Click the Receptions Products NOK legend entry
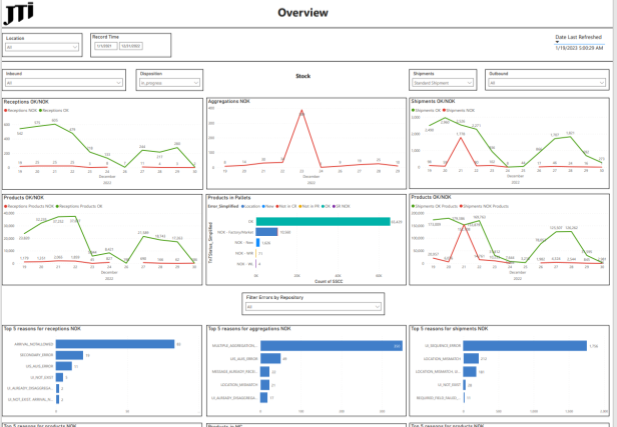The height and width of the screenshot is (427, 617). [29, 206]
